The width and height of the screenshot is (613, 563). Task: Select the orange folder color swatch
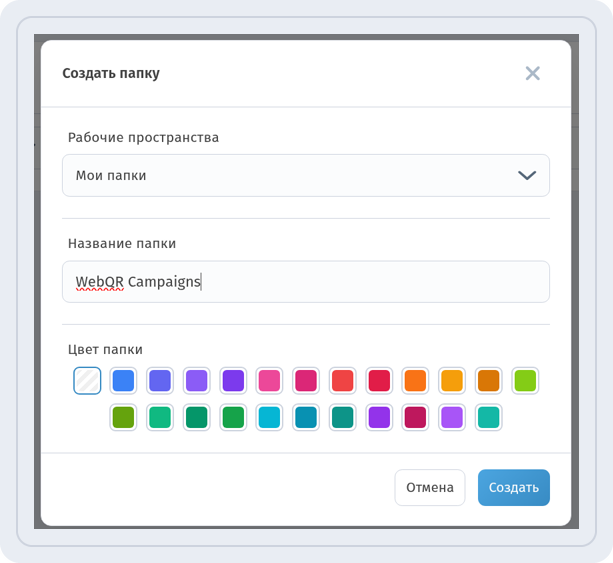[x=415, y=380]
